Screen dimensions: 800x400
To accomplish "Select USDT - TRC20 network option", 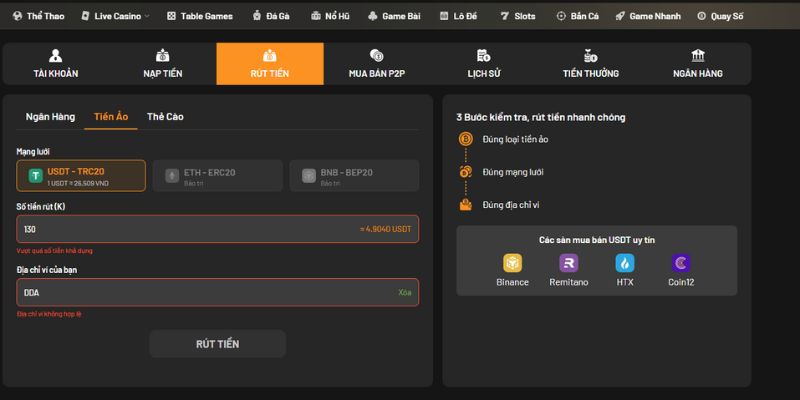I will click(81, 176).
